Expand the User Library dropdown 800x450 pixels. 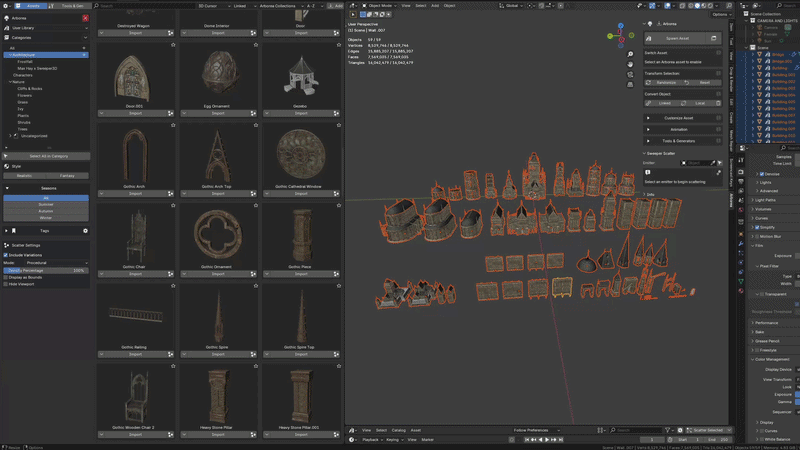click(46, 28)
